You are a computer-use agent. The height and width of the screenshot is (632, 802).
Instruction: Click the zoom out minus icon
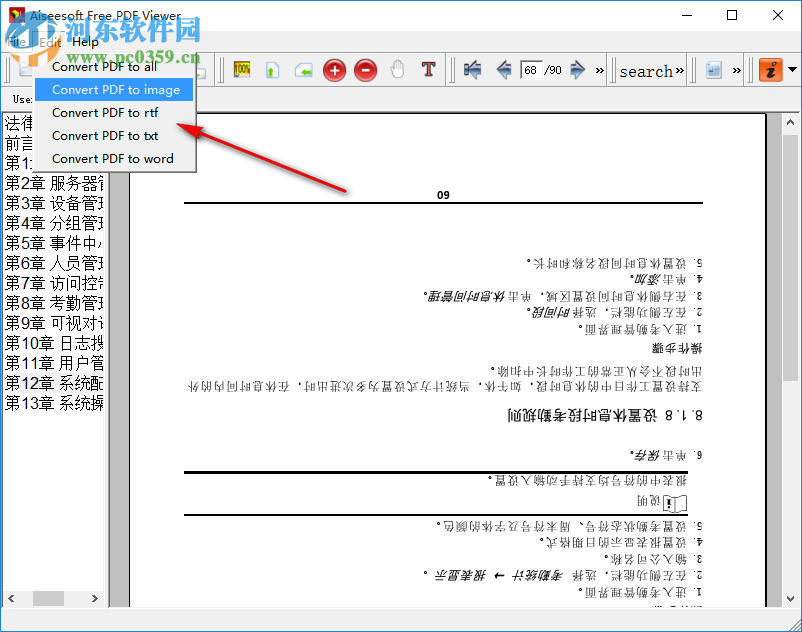(365, 70)
